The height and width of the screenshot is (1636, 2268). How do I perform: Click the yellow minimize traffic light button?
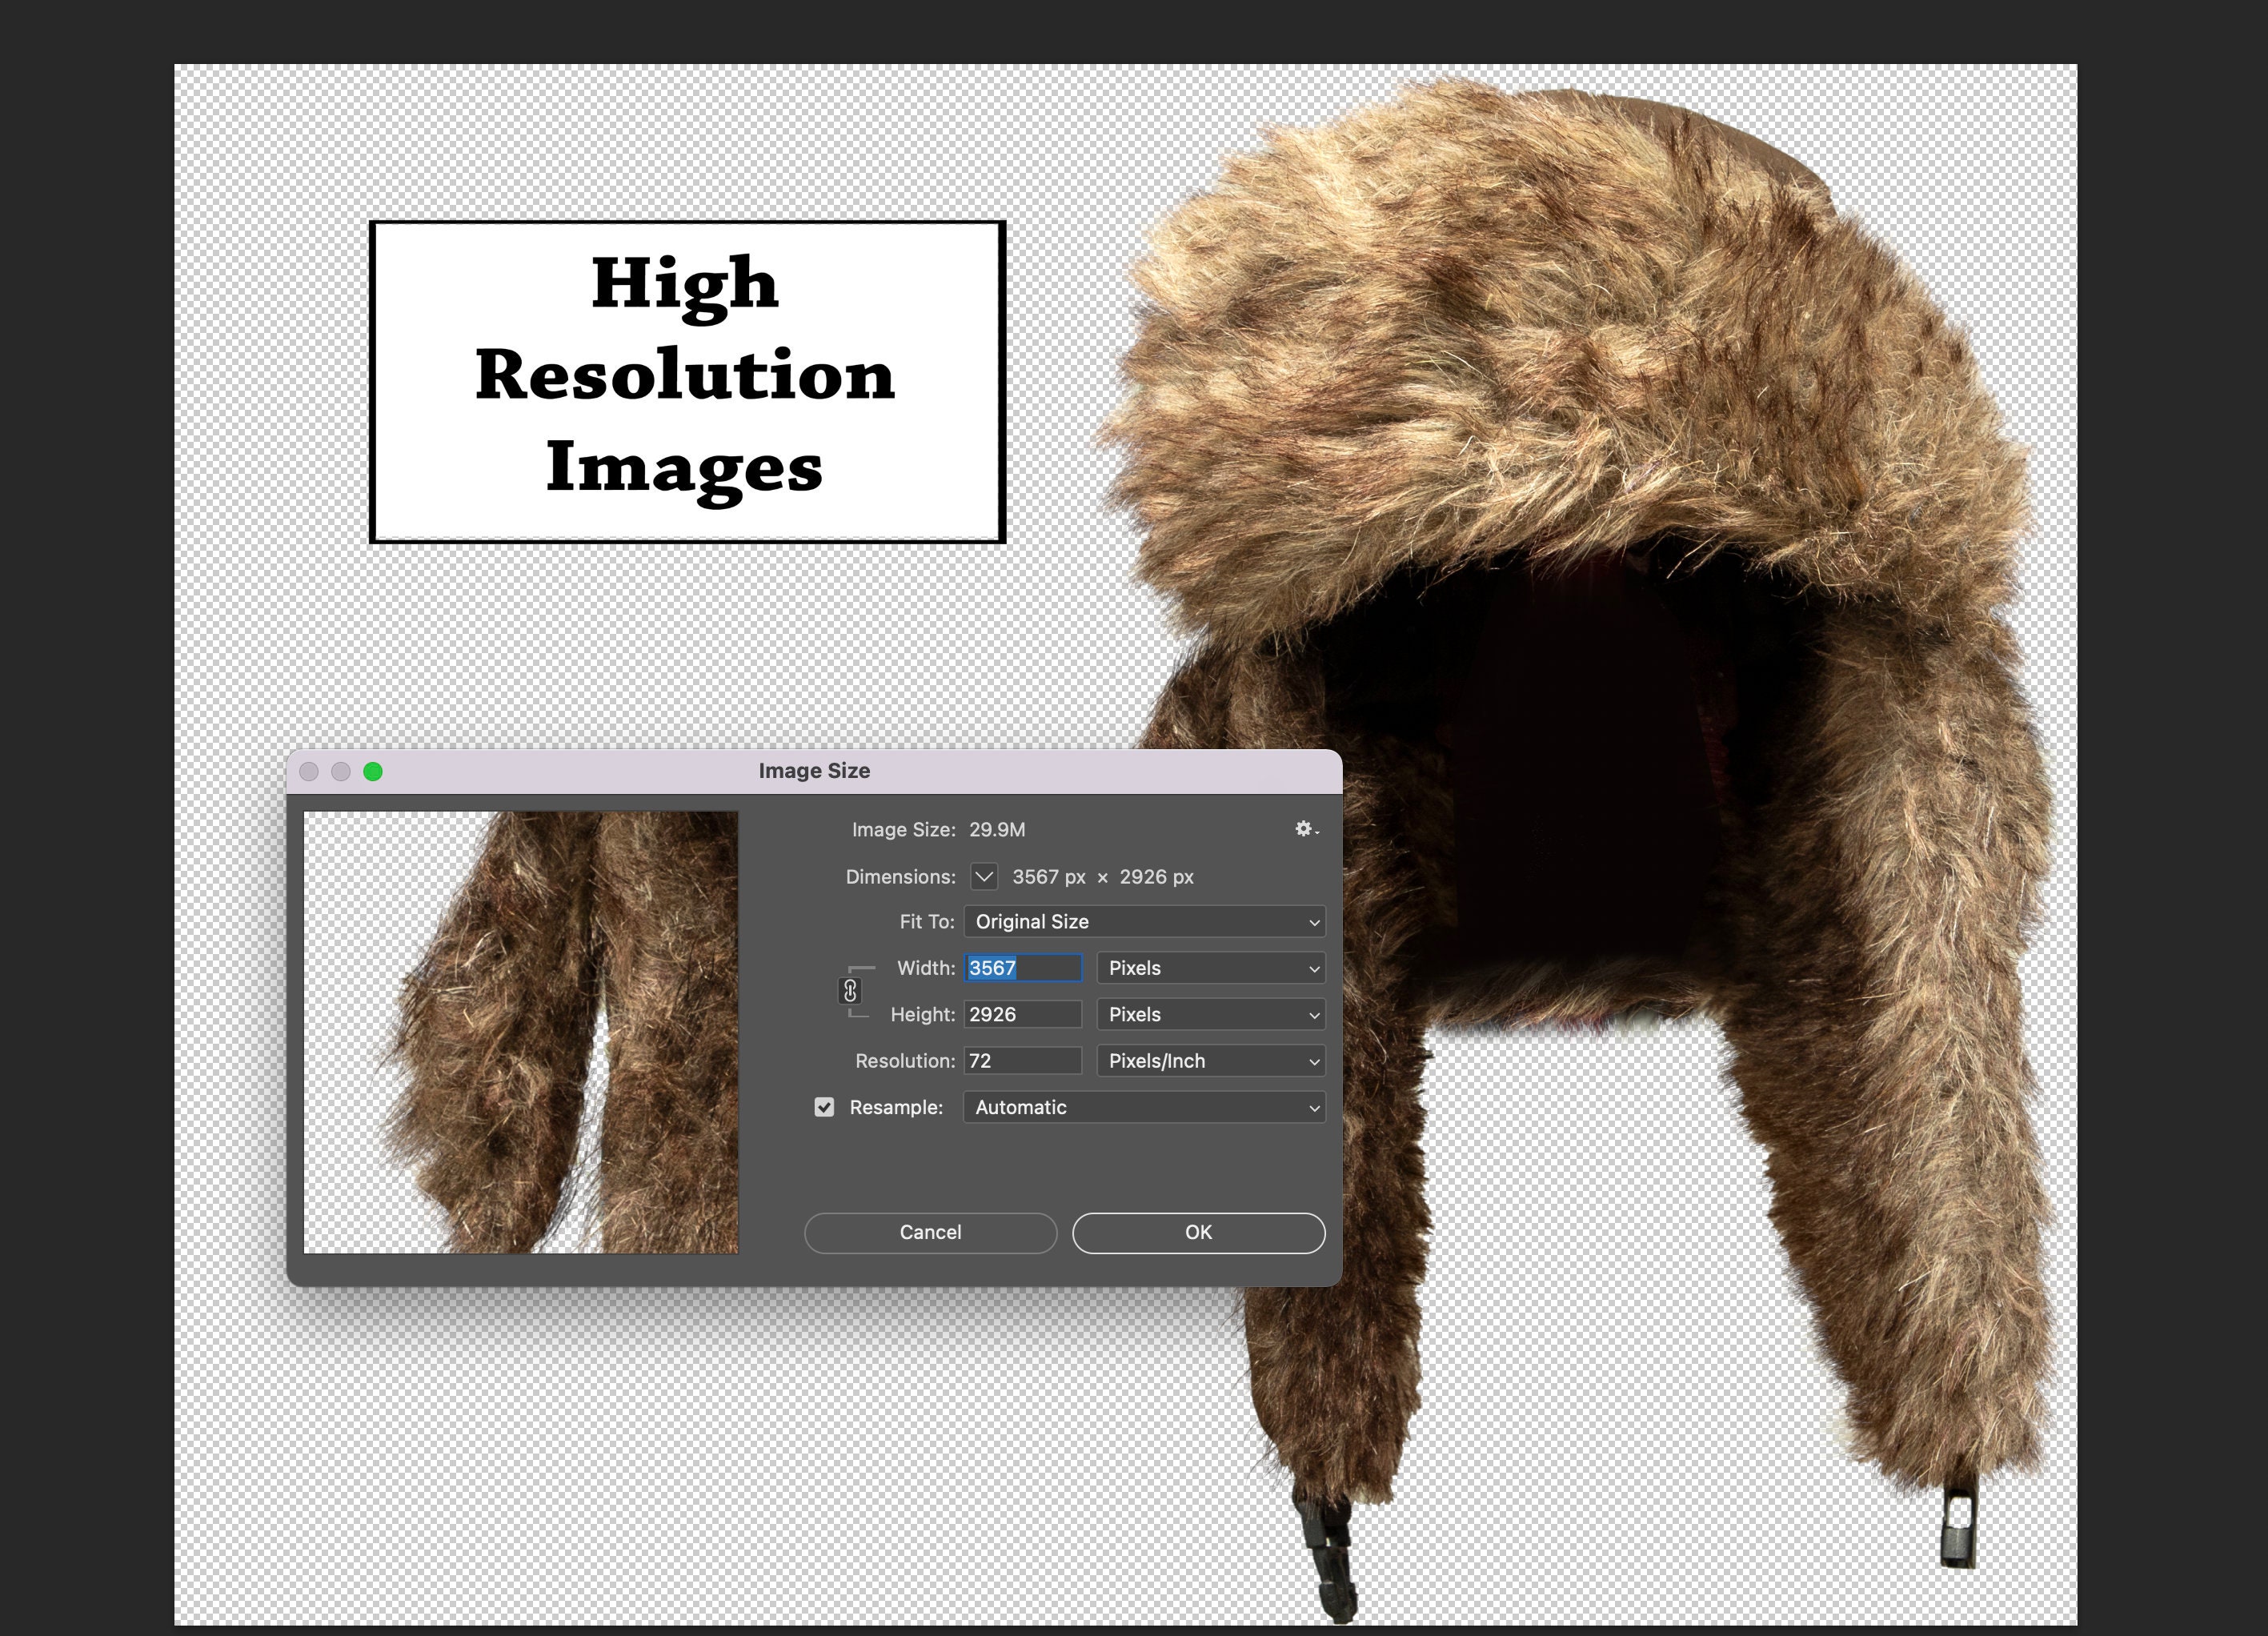(x=342, y=771)
